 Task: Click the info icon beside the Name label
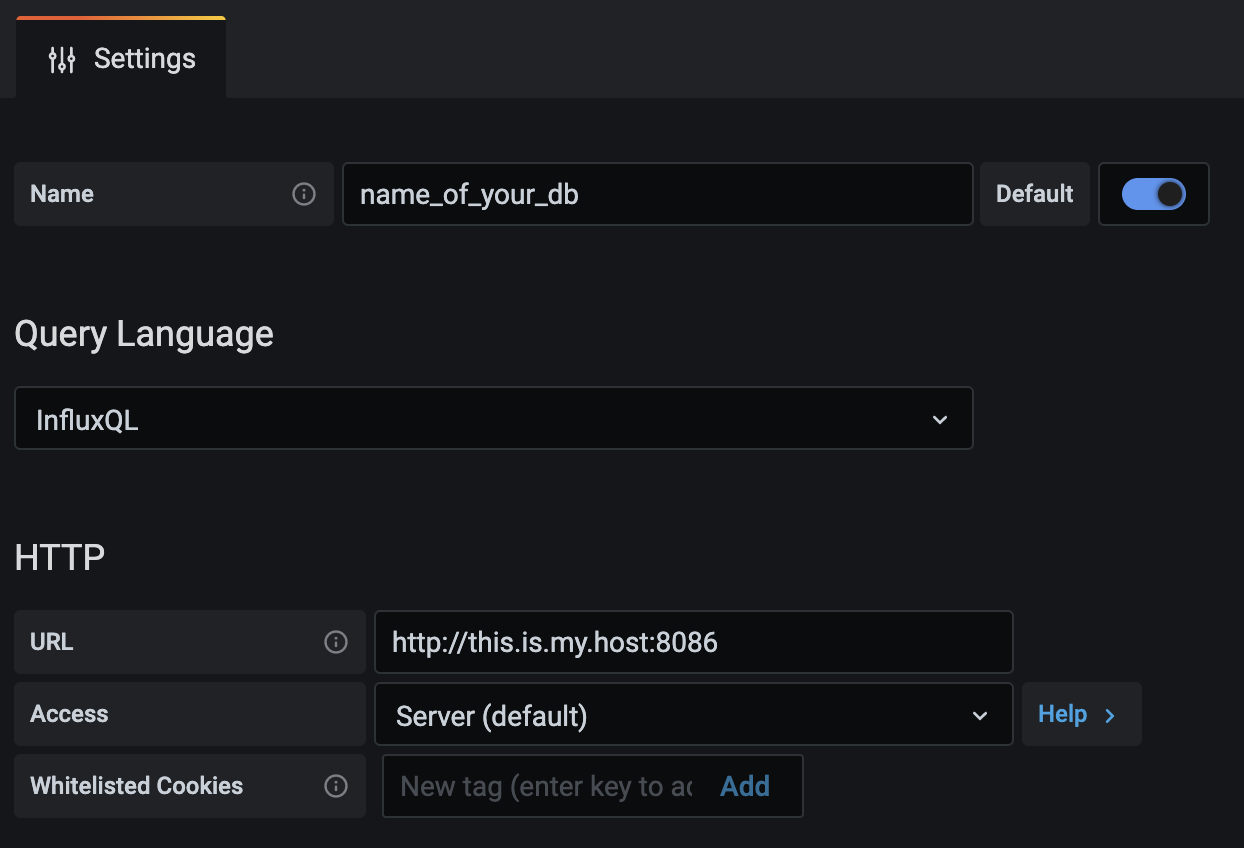(304, 194)
